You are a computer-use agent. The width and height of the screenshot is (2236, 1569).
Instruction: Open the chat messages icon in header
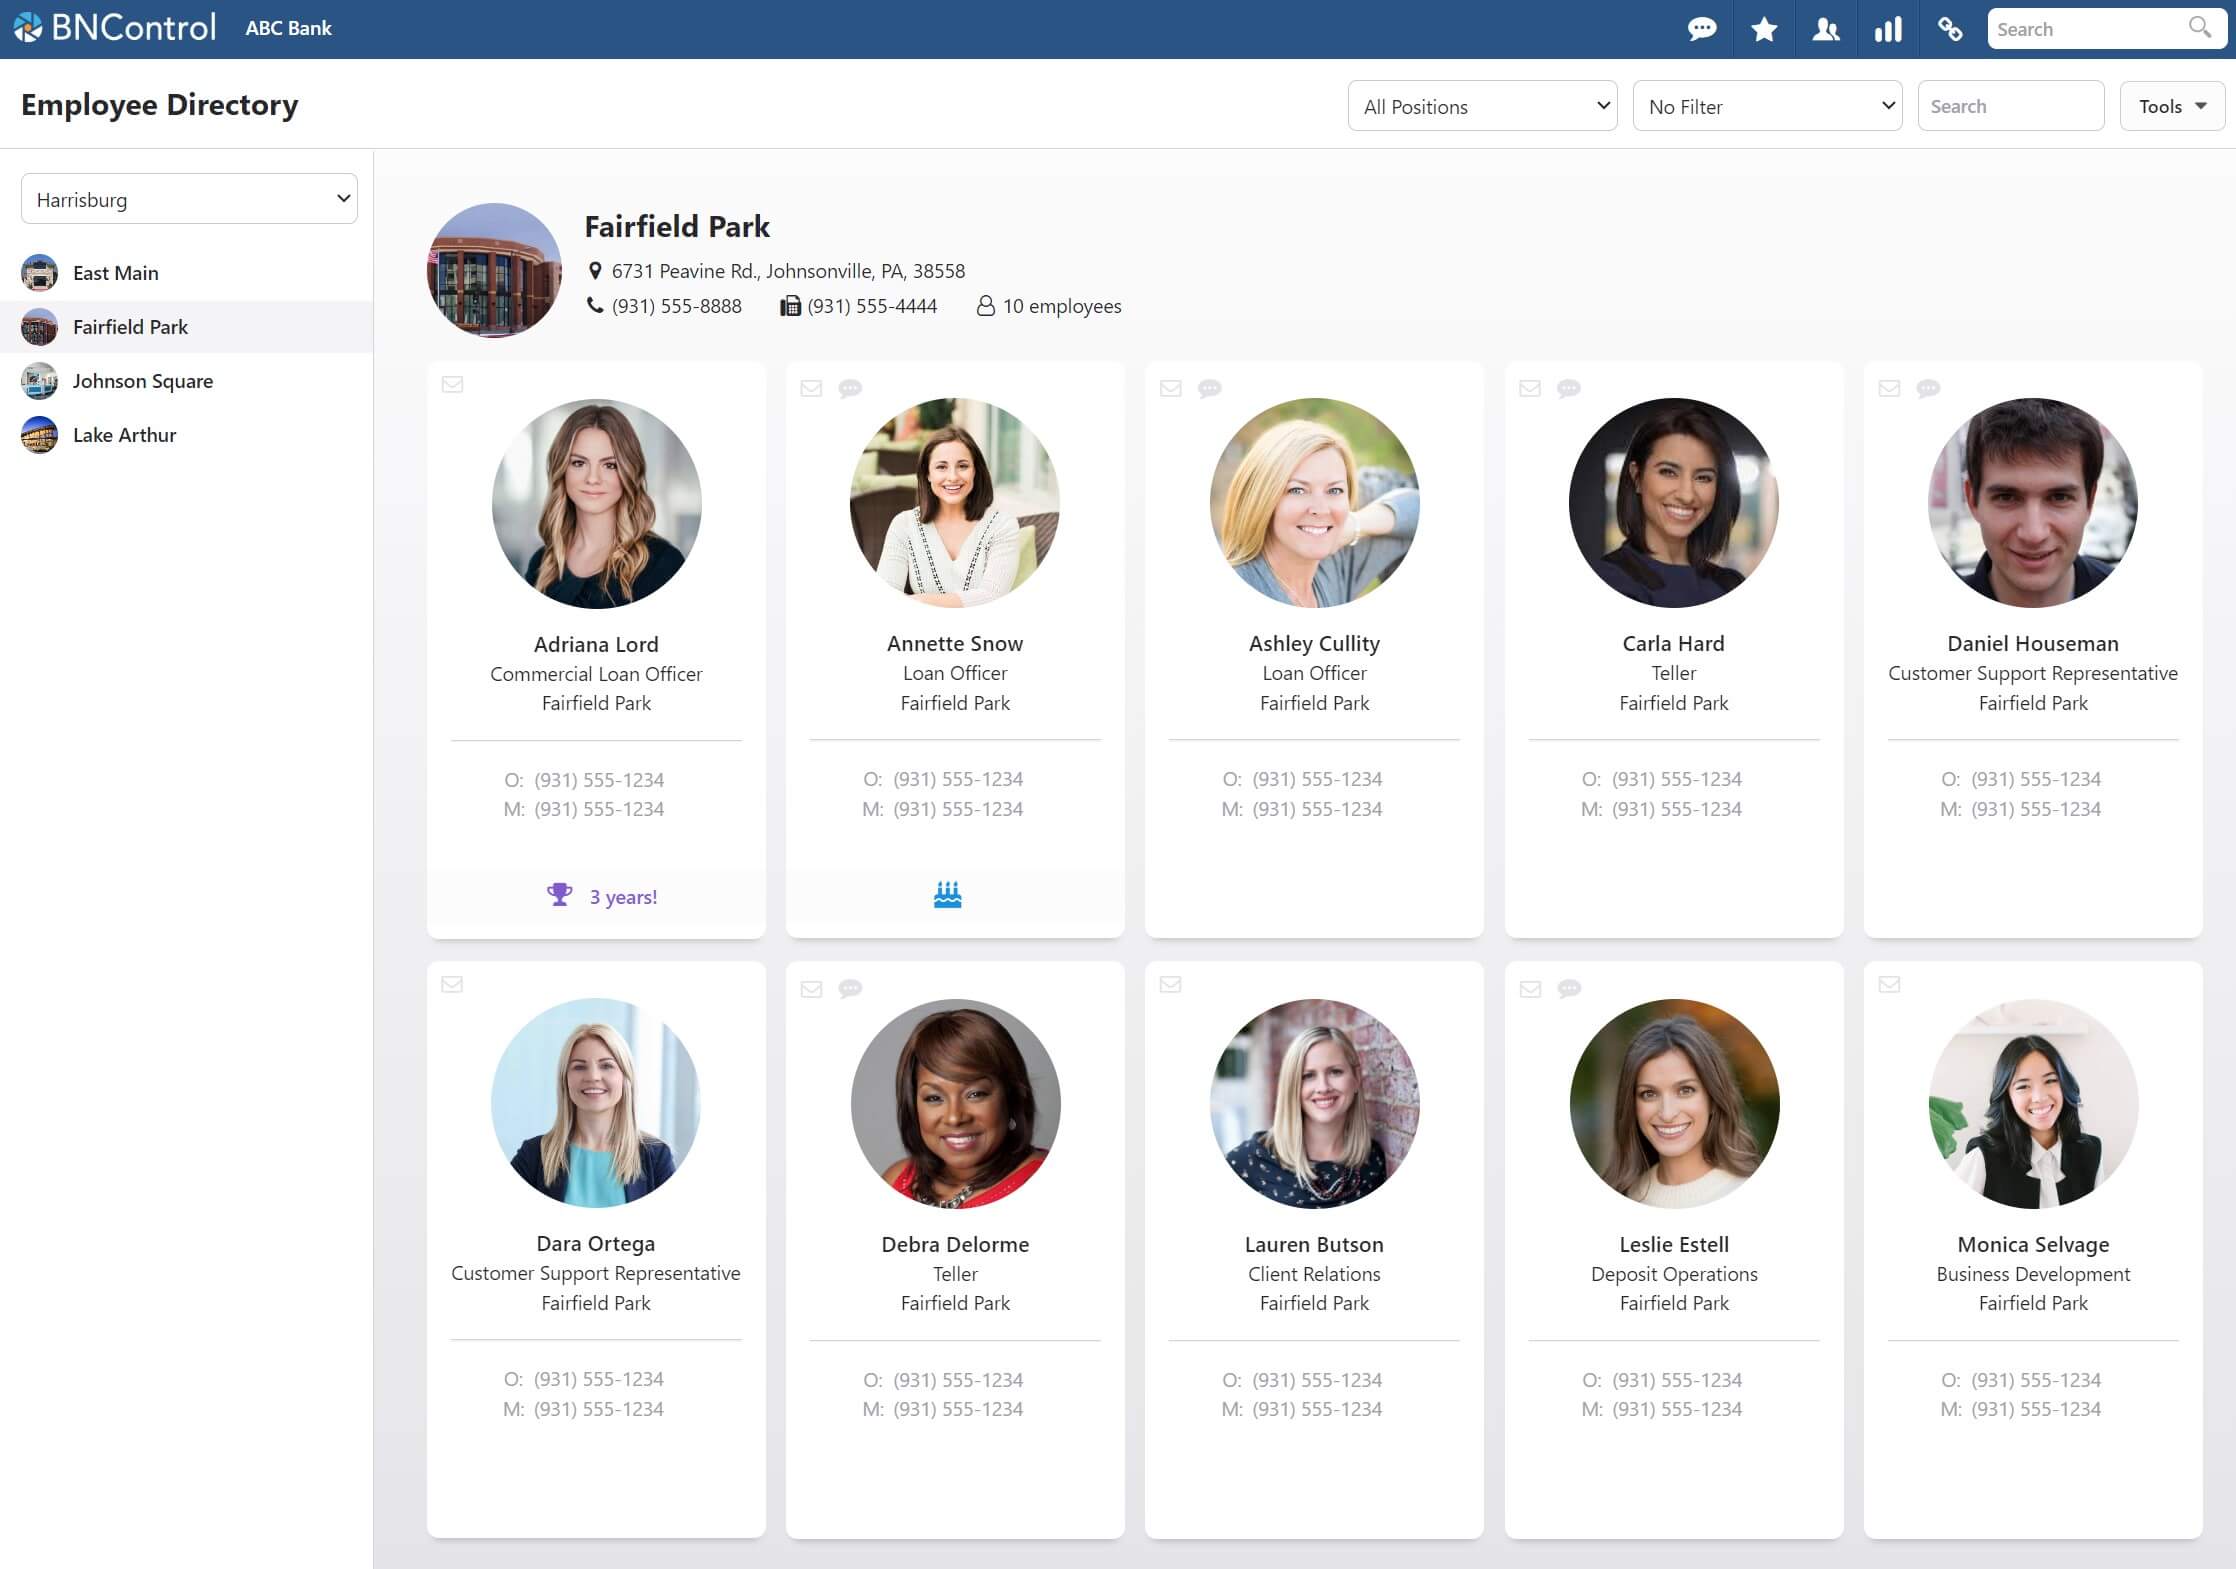click(1701, 29)
